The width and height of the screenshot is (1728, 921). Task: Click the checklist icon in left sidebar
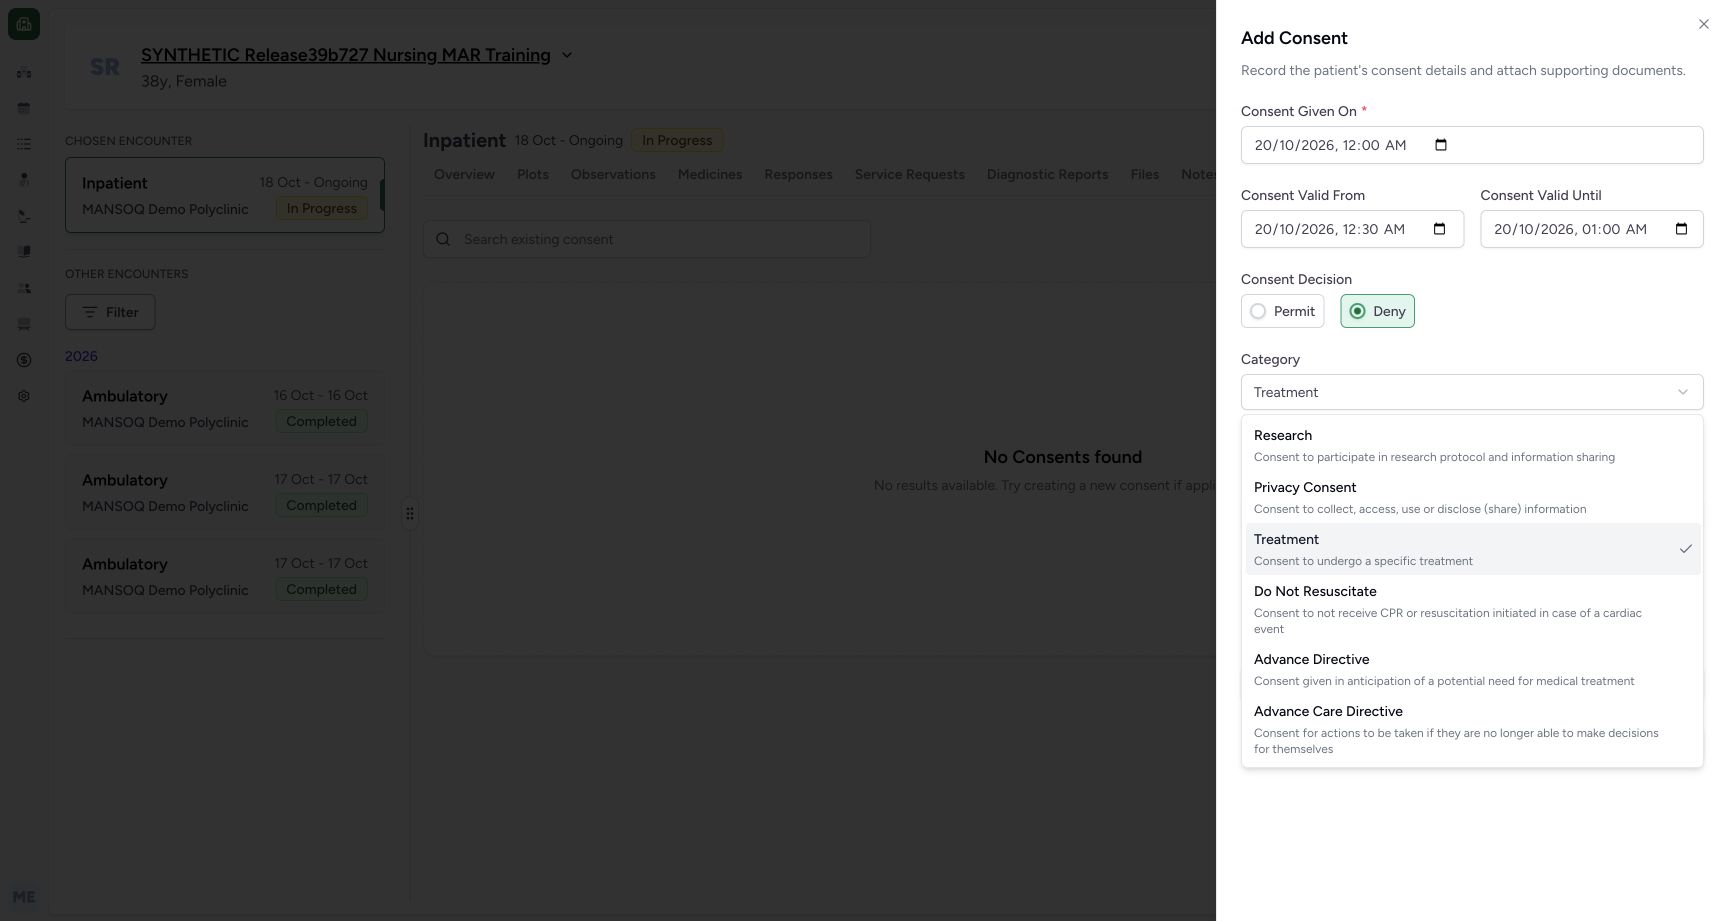coord(24,144)
